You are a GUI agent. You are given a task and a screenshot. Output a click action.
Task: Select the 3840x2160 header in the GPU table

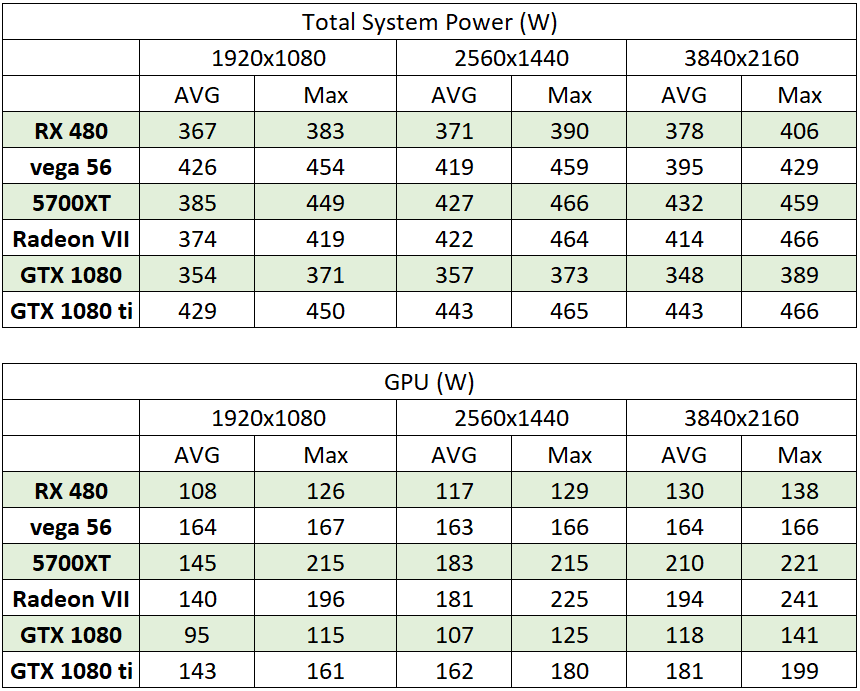pos(742,418)
